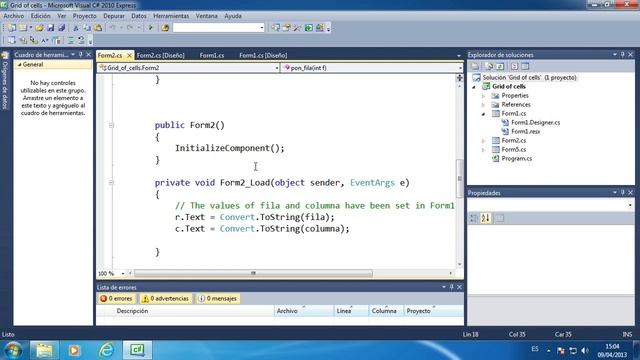
Task: Open the Archivo menu
Action: tap(14, 16)
